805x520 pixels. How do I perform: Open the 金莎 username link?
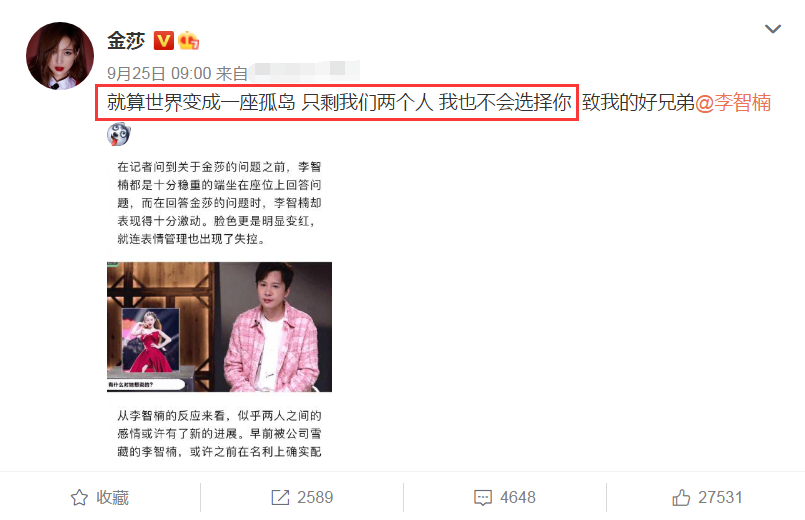coord(126,41)
